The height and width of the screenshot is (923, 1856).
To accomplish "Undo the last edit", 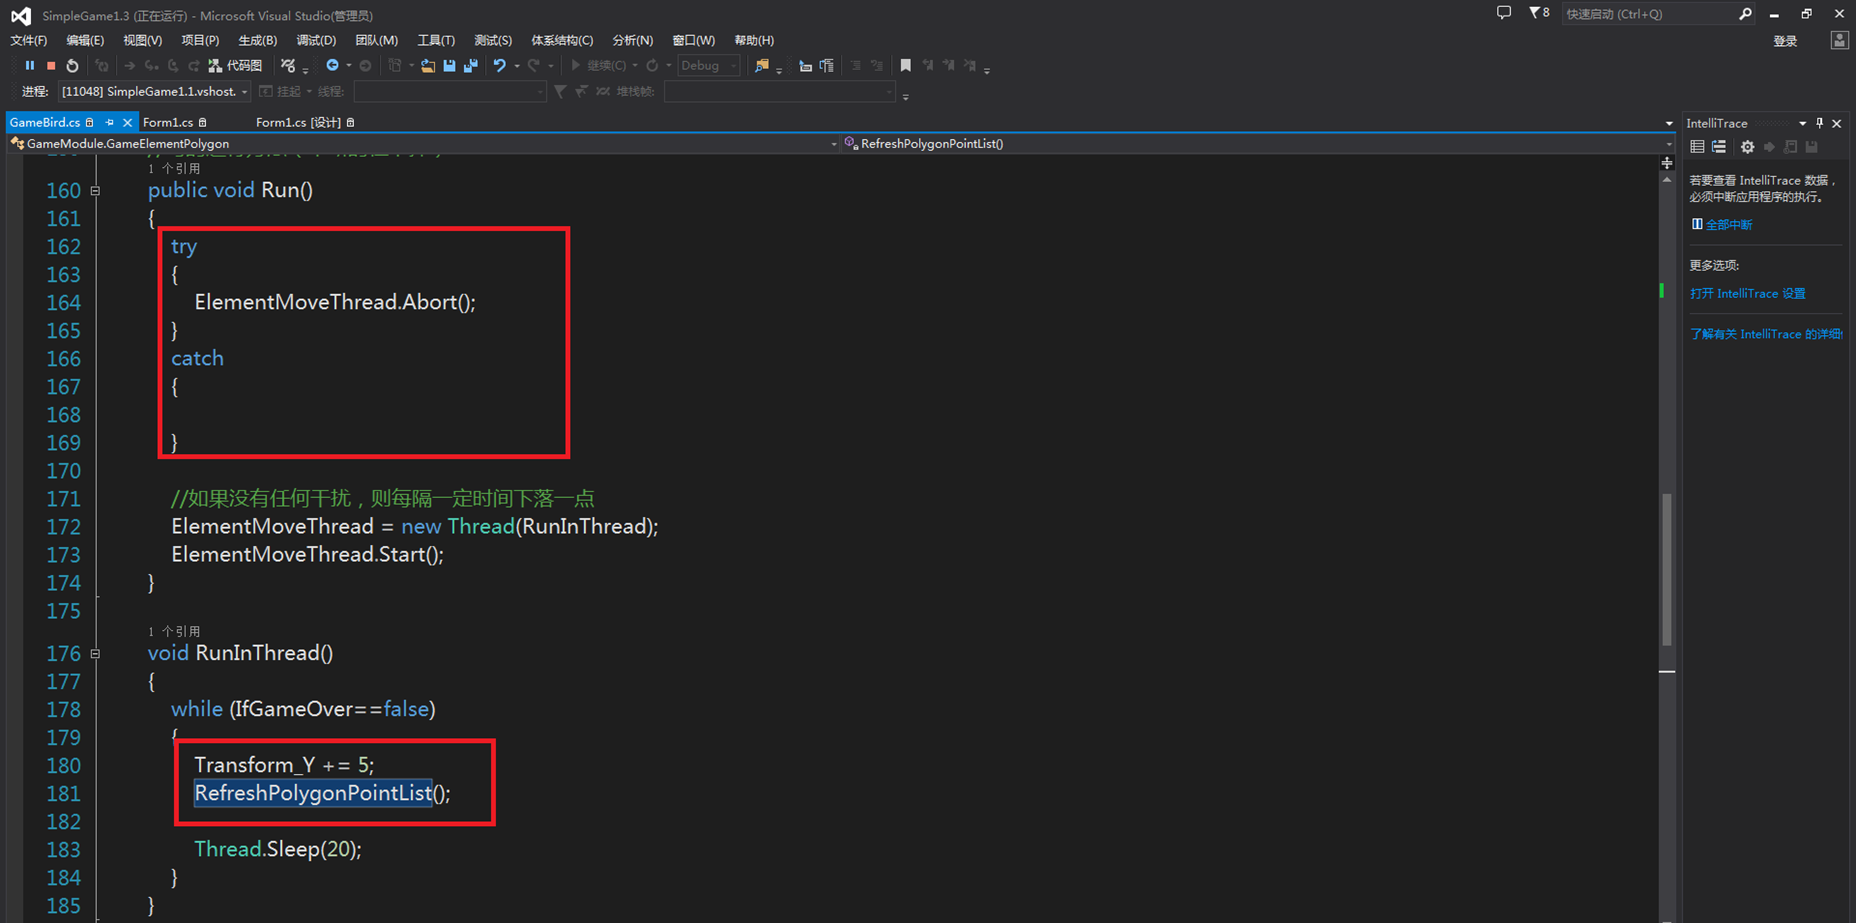I will 499,66.
